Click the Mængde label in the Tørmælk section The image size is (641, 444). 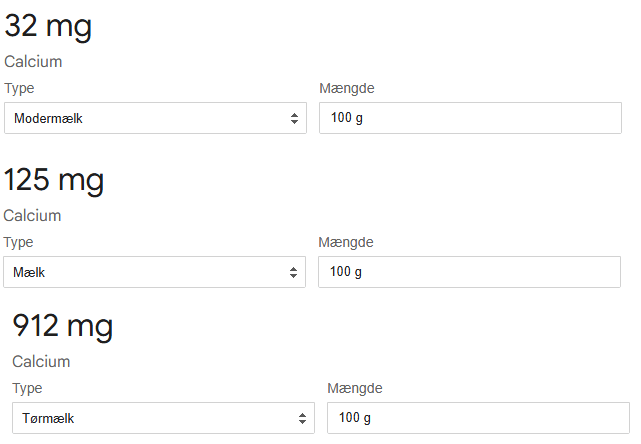355,389
